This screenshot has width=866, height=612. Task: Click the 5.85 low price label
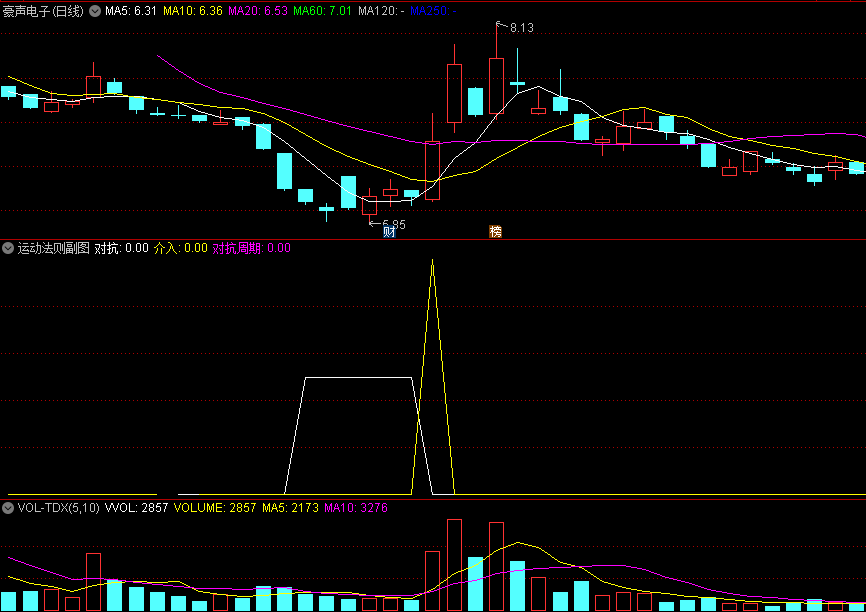[394, 224]
